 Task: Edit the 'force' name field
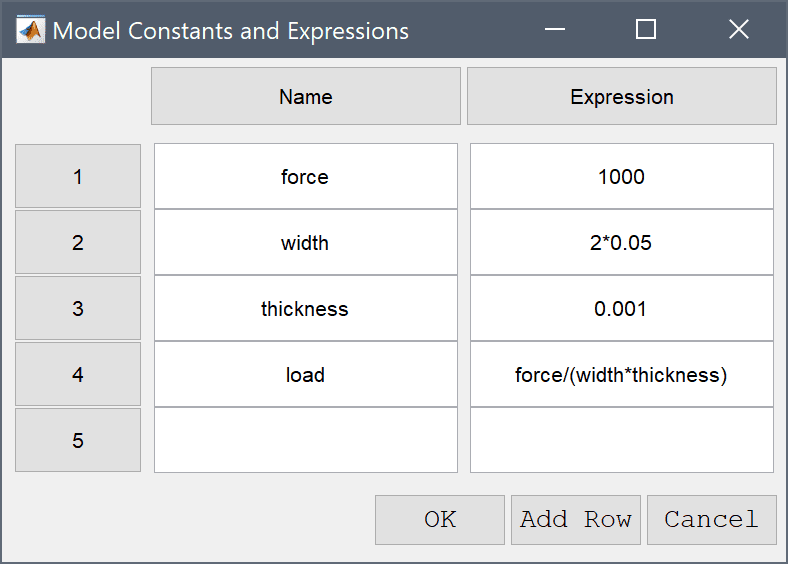[306, 176]
